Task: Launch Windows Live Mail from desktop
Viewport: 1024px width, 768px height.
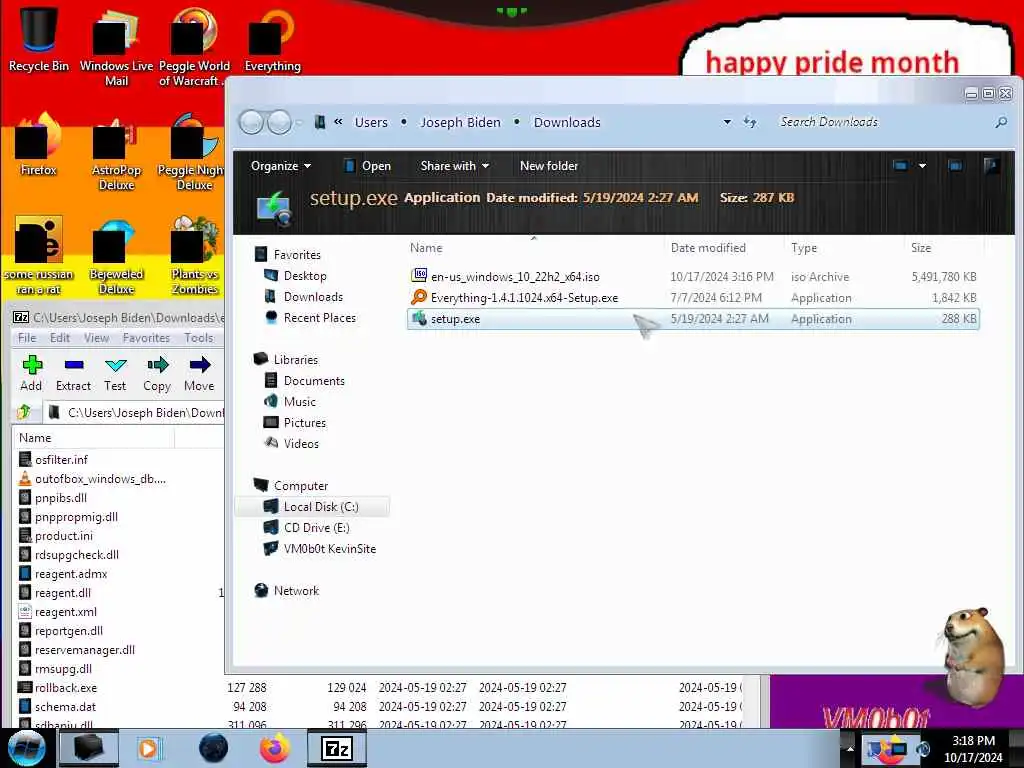Action: pyautogui.click(x=116, y=48)
